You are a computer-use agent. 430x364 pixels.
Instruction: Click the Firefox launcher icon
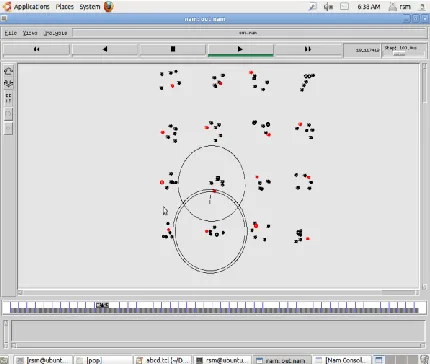(x=109, y=6)
